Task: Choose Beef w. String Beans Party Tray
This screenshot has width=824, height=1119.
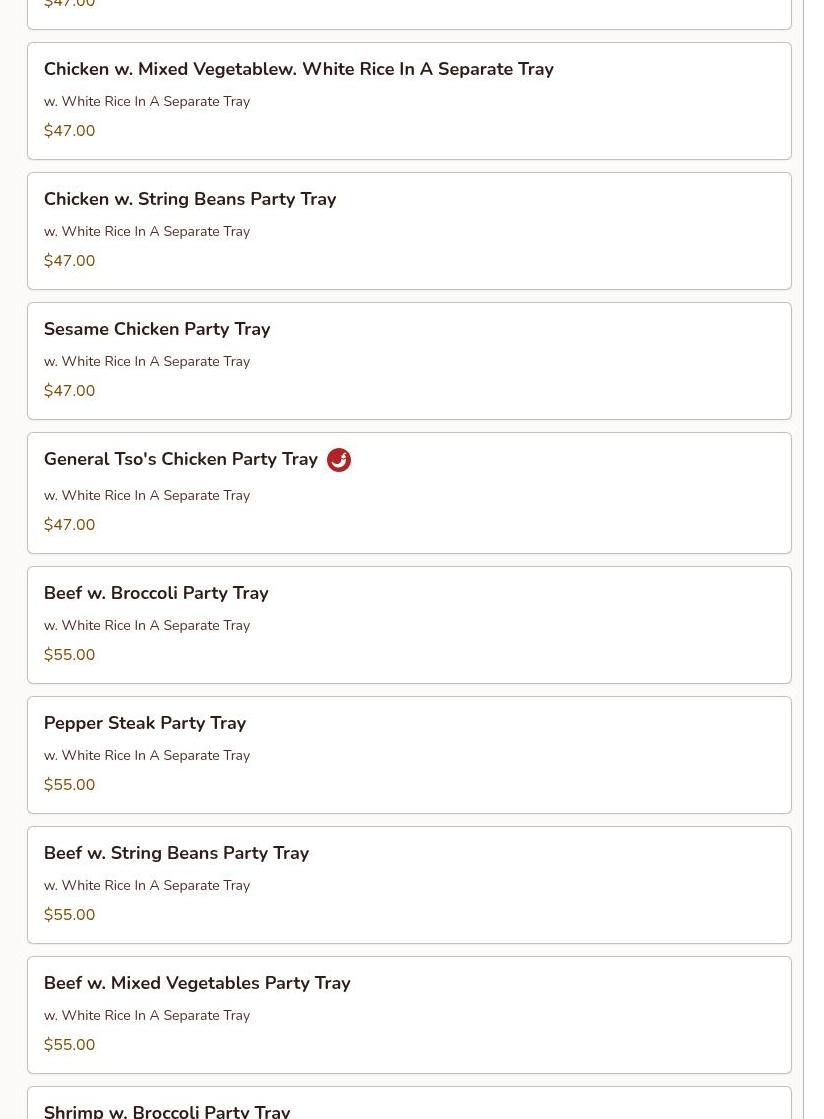Action: tap(176, 853)
